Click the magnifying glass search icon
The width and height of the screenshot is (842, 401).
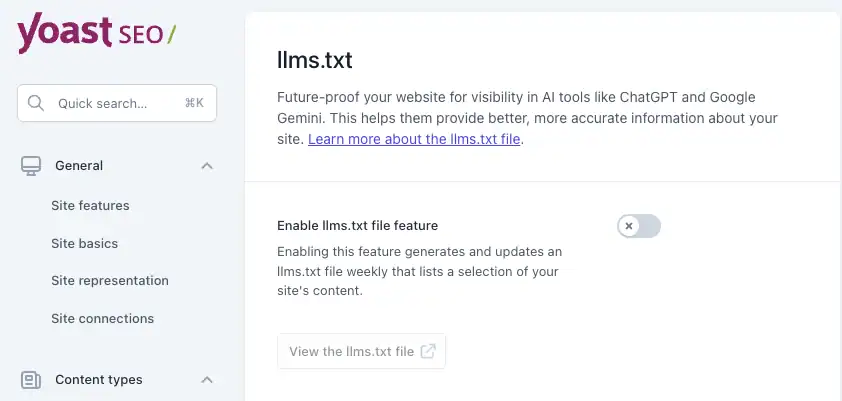pos(36,103)
